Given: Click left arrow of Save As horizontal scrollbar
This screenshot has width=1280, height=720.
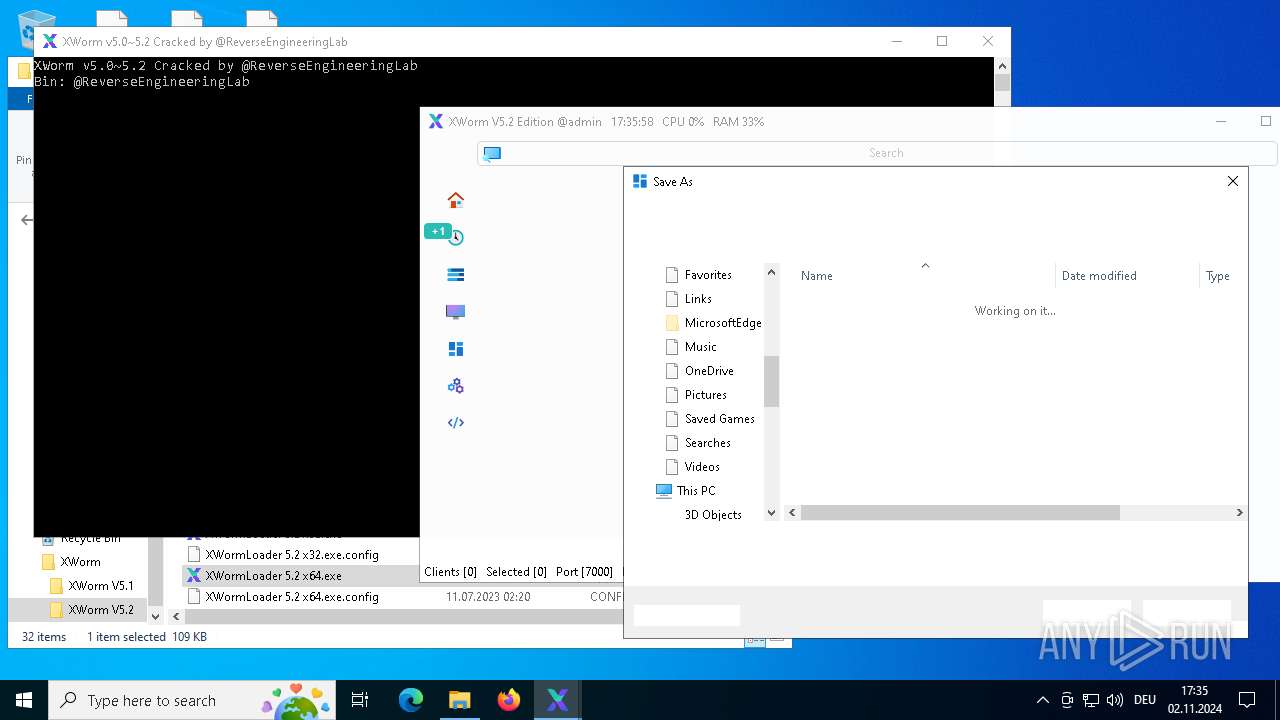Looking at the screenshot, I should [792, 512].
